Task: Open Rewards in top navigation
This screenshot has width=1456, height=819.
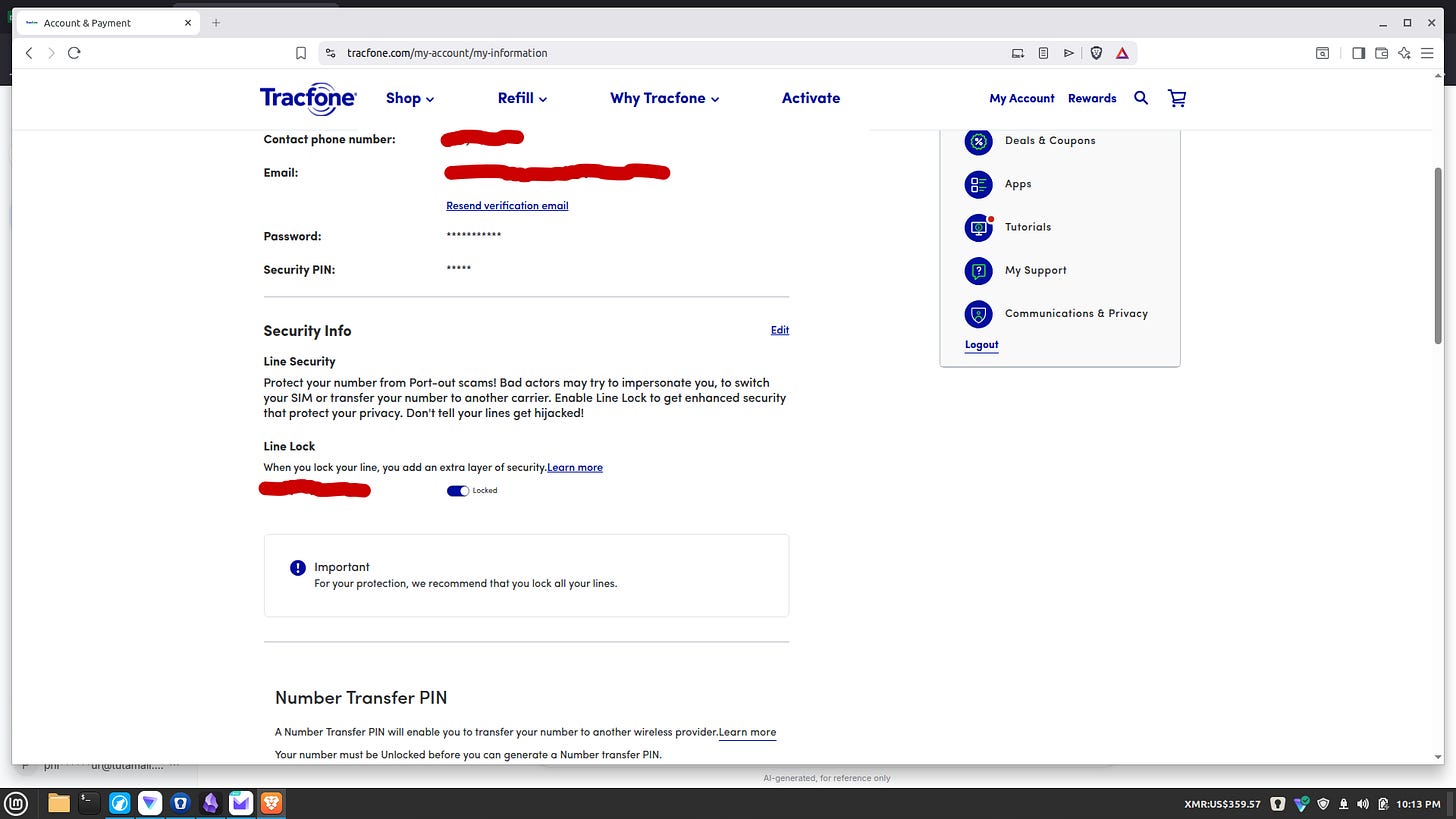Action: (x=1092, y=98)
